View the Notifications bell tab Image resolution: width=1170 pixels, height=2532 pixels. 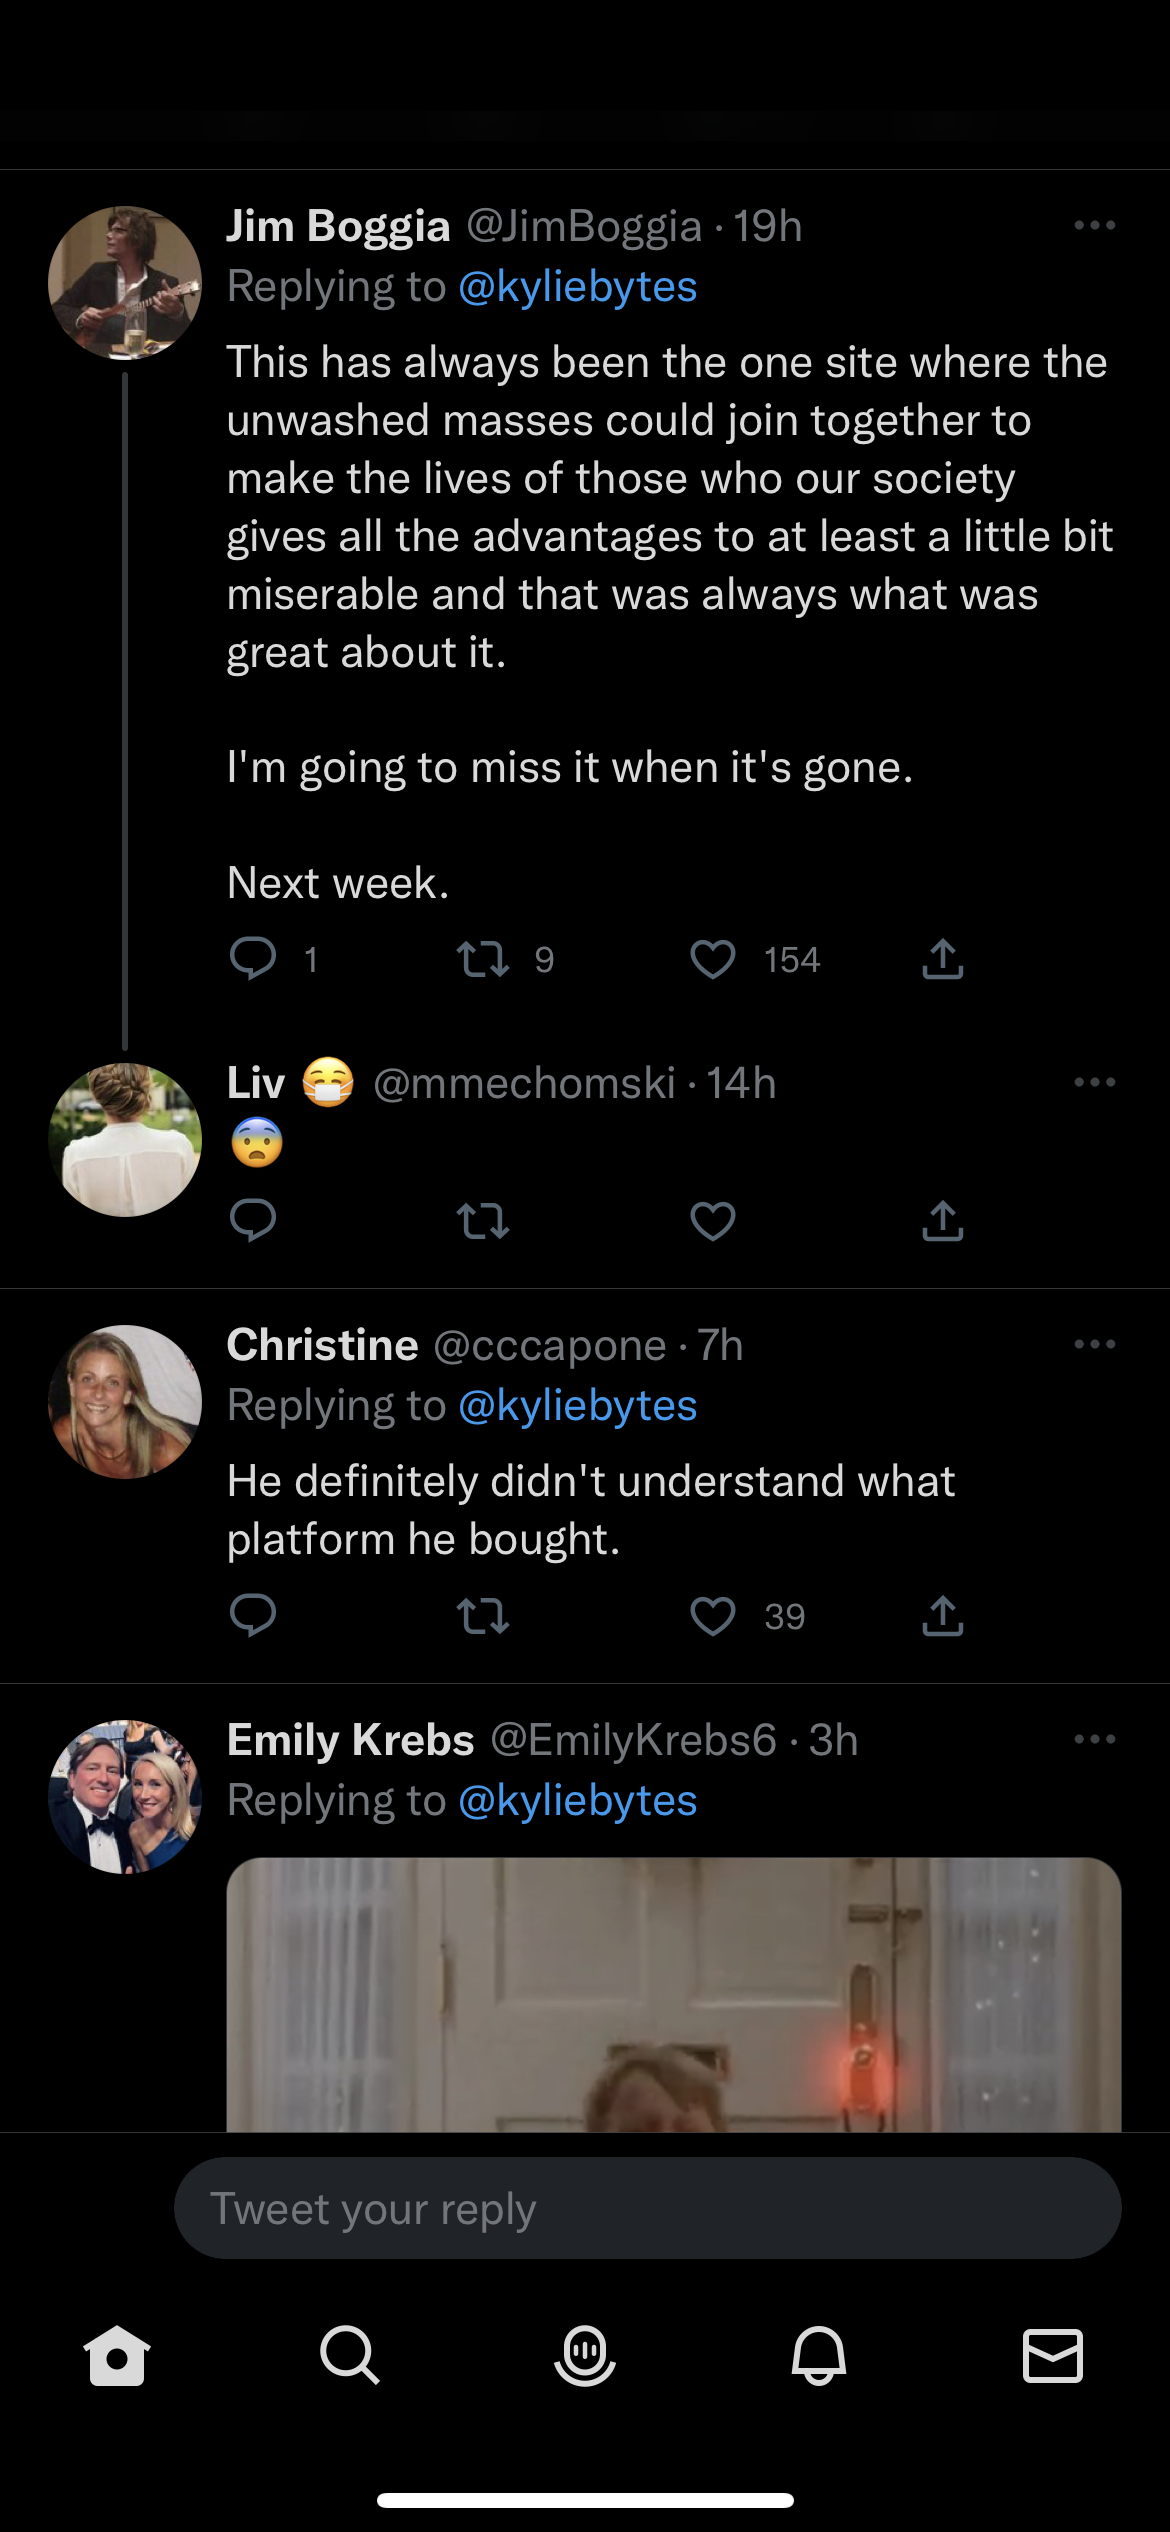(819, 2355)
